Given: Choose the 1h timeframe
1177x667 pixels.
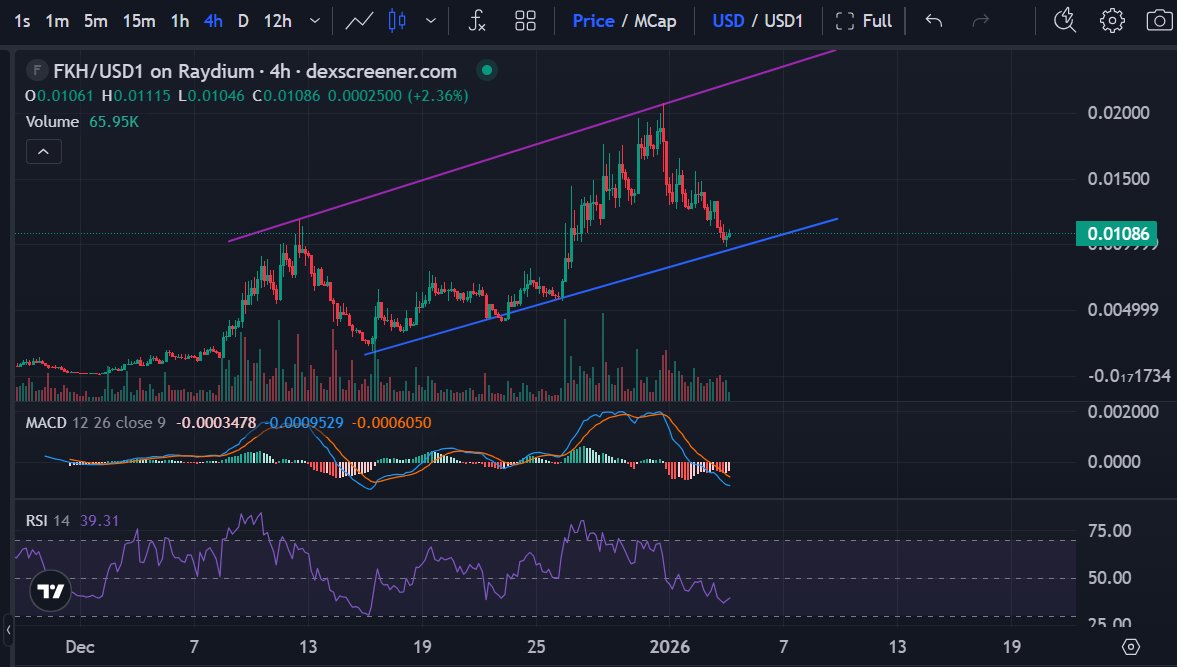Looking at the screenshot, I should pos(180,21).
